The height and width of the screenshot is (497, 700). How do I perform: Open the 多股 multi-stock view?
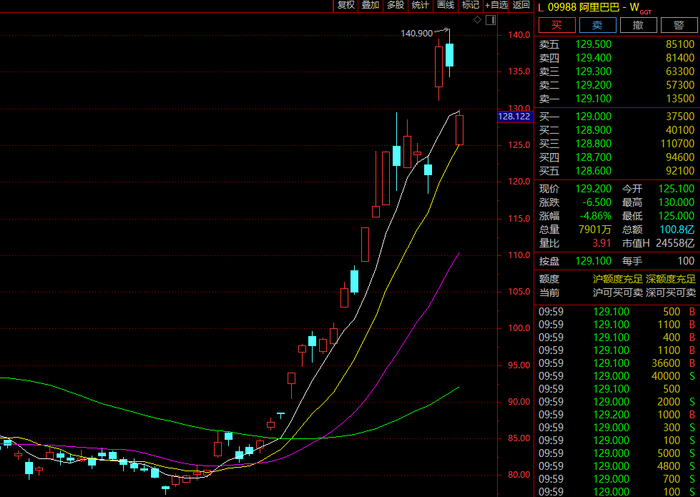point(395,5)
